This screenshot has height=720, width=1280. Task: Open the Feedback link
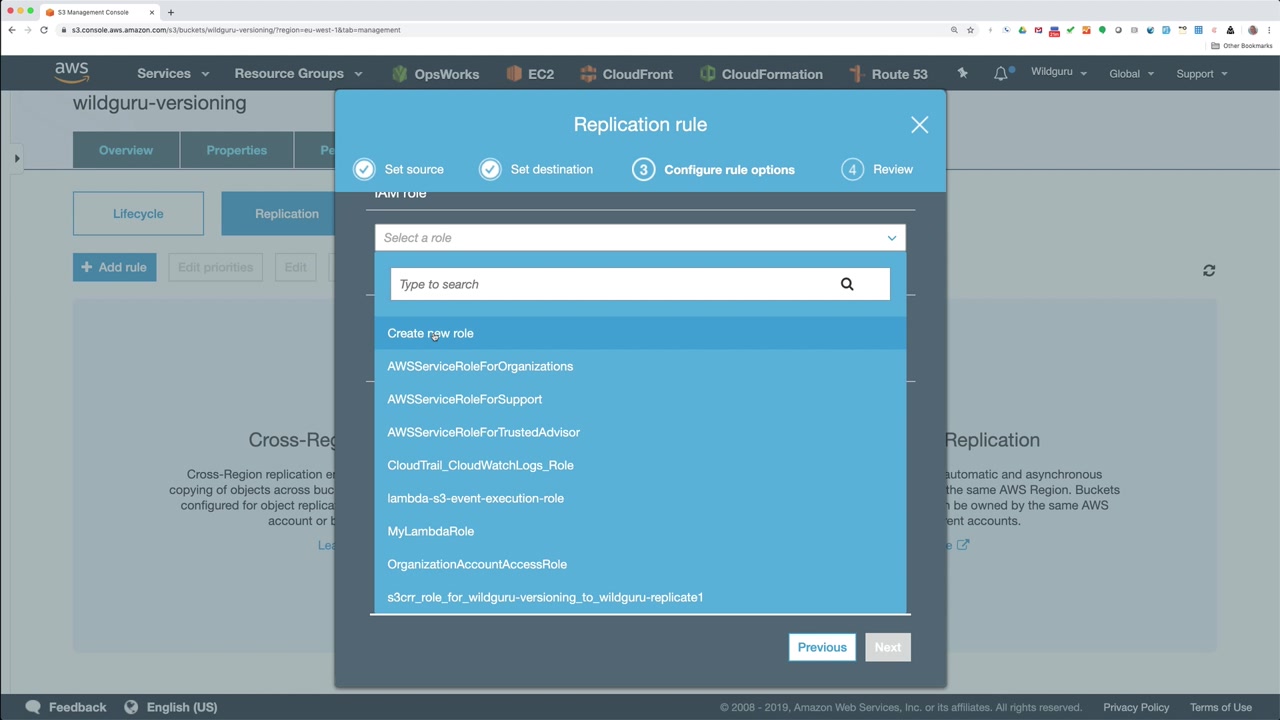[66, 707]
